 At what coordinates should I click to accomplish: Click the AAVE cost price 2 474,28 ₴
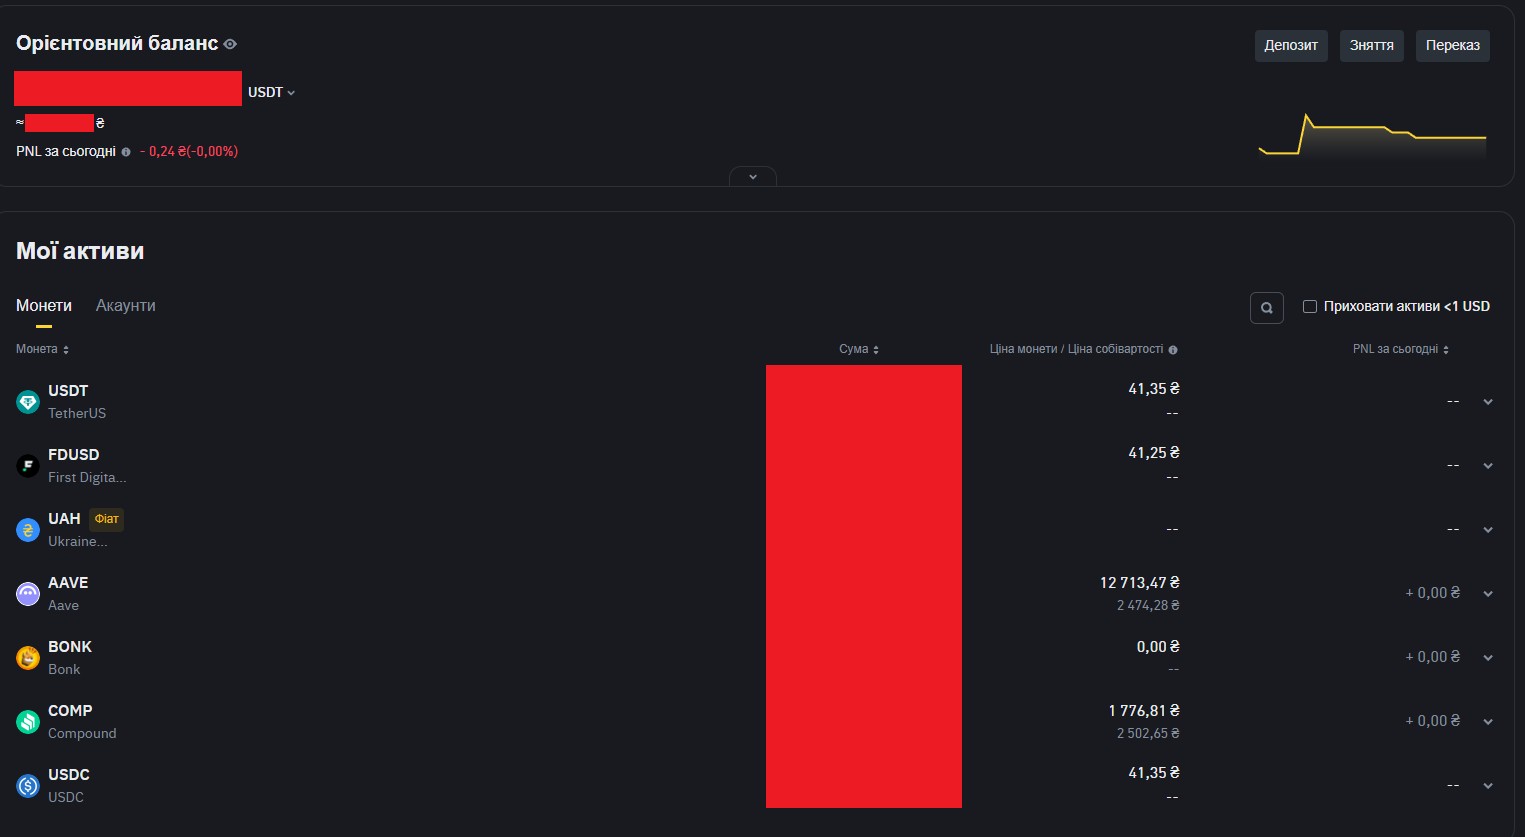1148,605
